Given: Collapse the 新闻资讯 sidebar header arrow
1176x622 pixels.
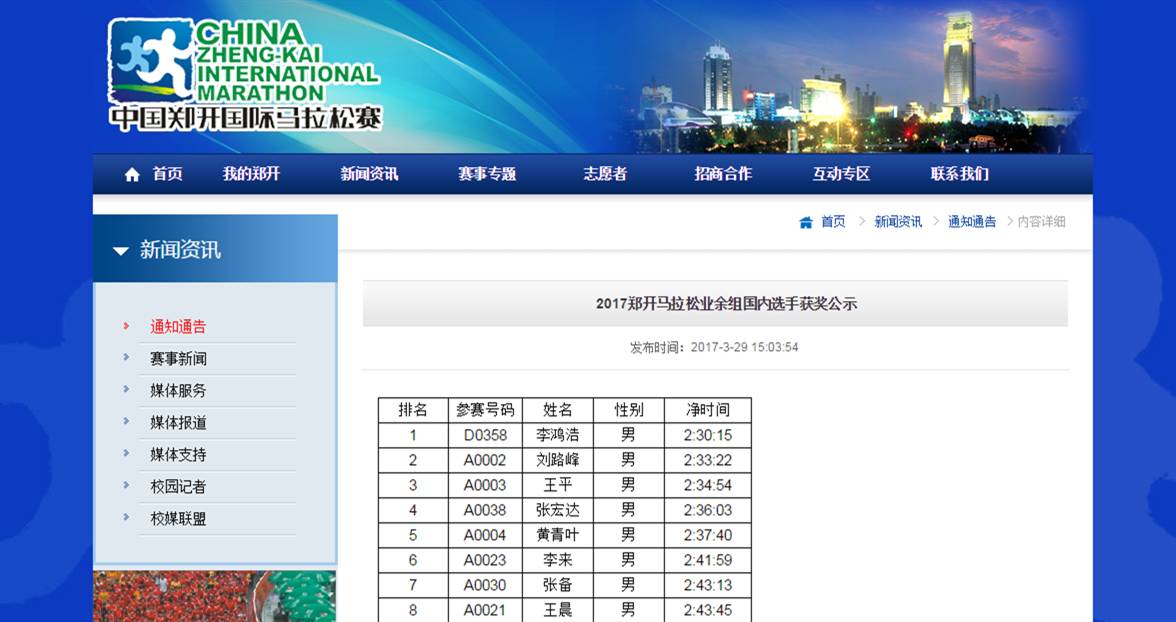Looking at the screenshot, I should [x=121, y=251].
